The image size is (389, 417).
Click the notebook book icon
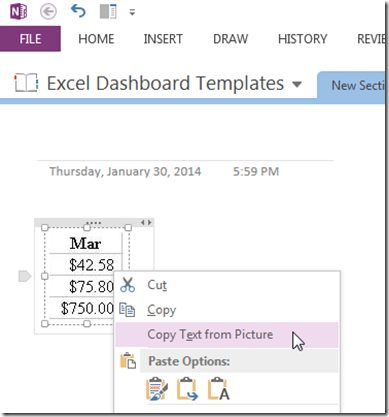26,83
